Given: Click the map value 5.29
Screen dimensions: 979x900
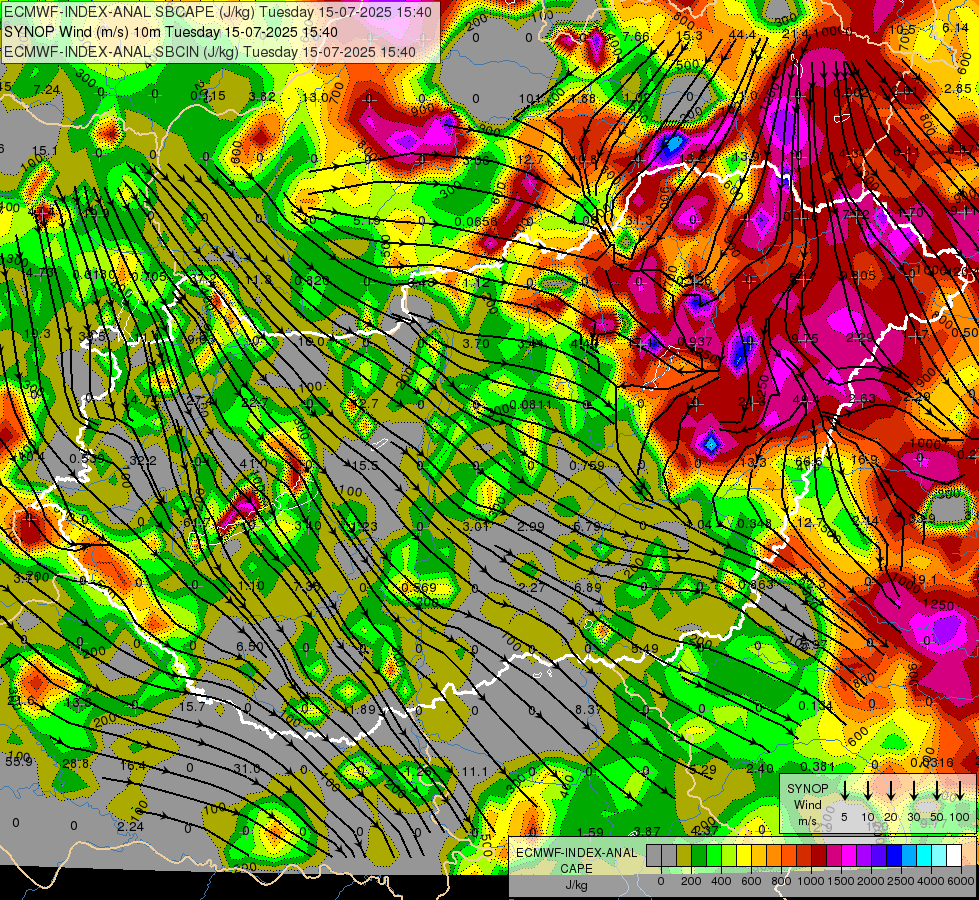Looking at the screenshot, I should [702, 769].
